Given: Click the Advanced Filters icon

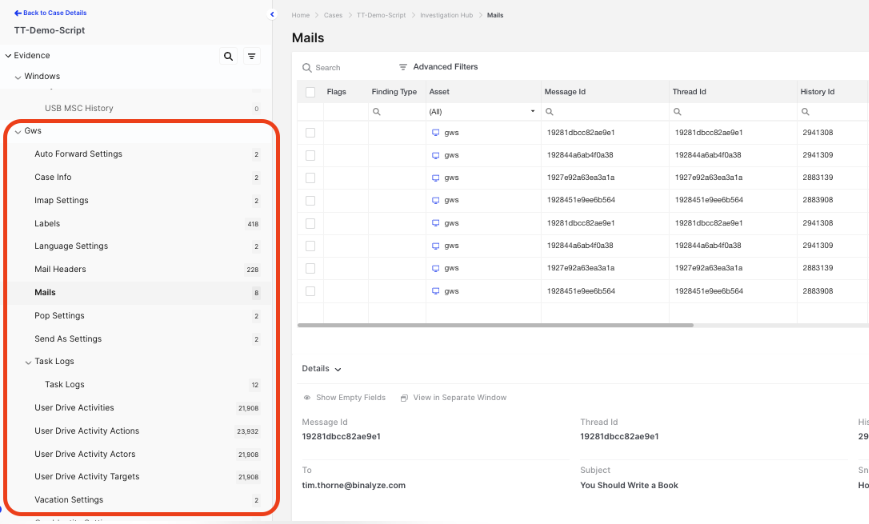Looking at the screenshot, I should (x=403, y=67).
